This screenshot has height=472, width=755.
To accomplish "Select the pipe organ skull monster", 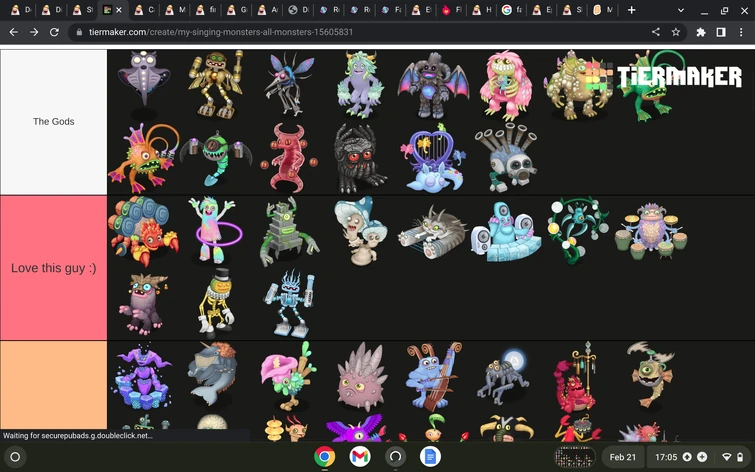I will pos(506,157).
